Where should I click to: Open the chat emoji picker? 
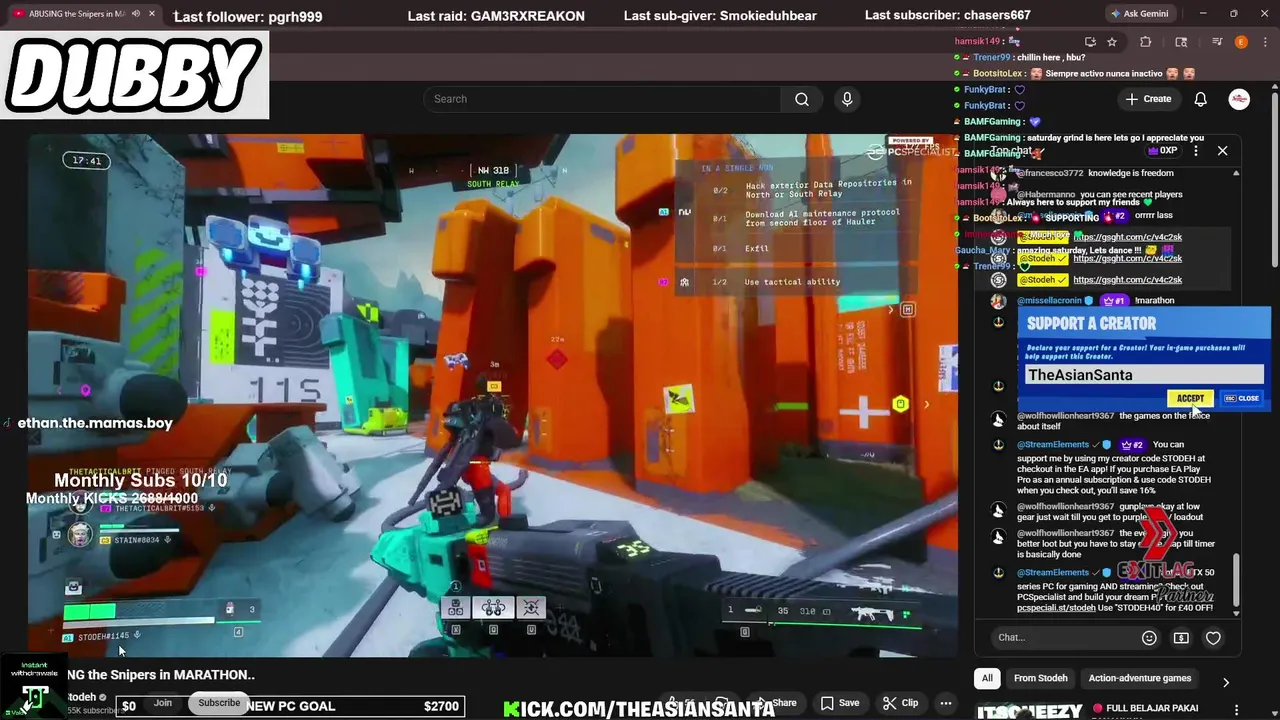click(1149, 638)
